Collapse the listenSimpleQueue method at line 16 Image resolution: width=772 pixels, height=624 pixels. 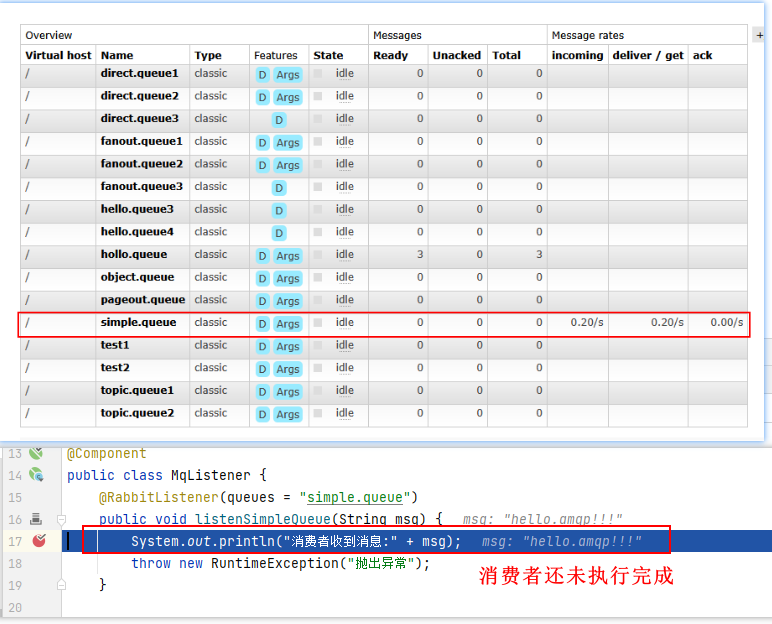[61, 520]
